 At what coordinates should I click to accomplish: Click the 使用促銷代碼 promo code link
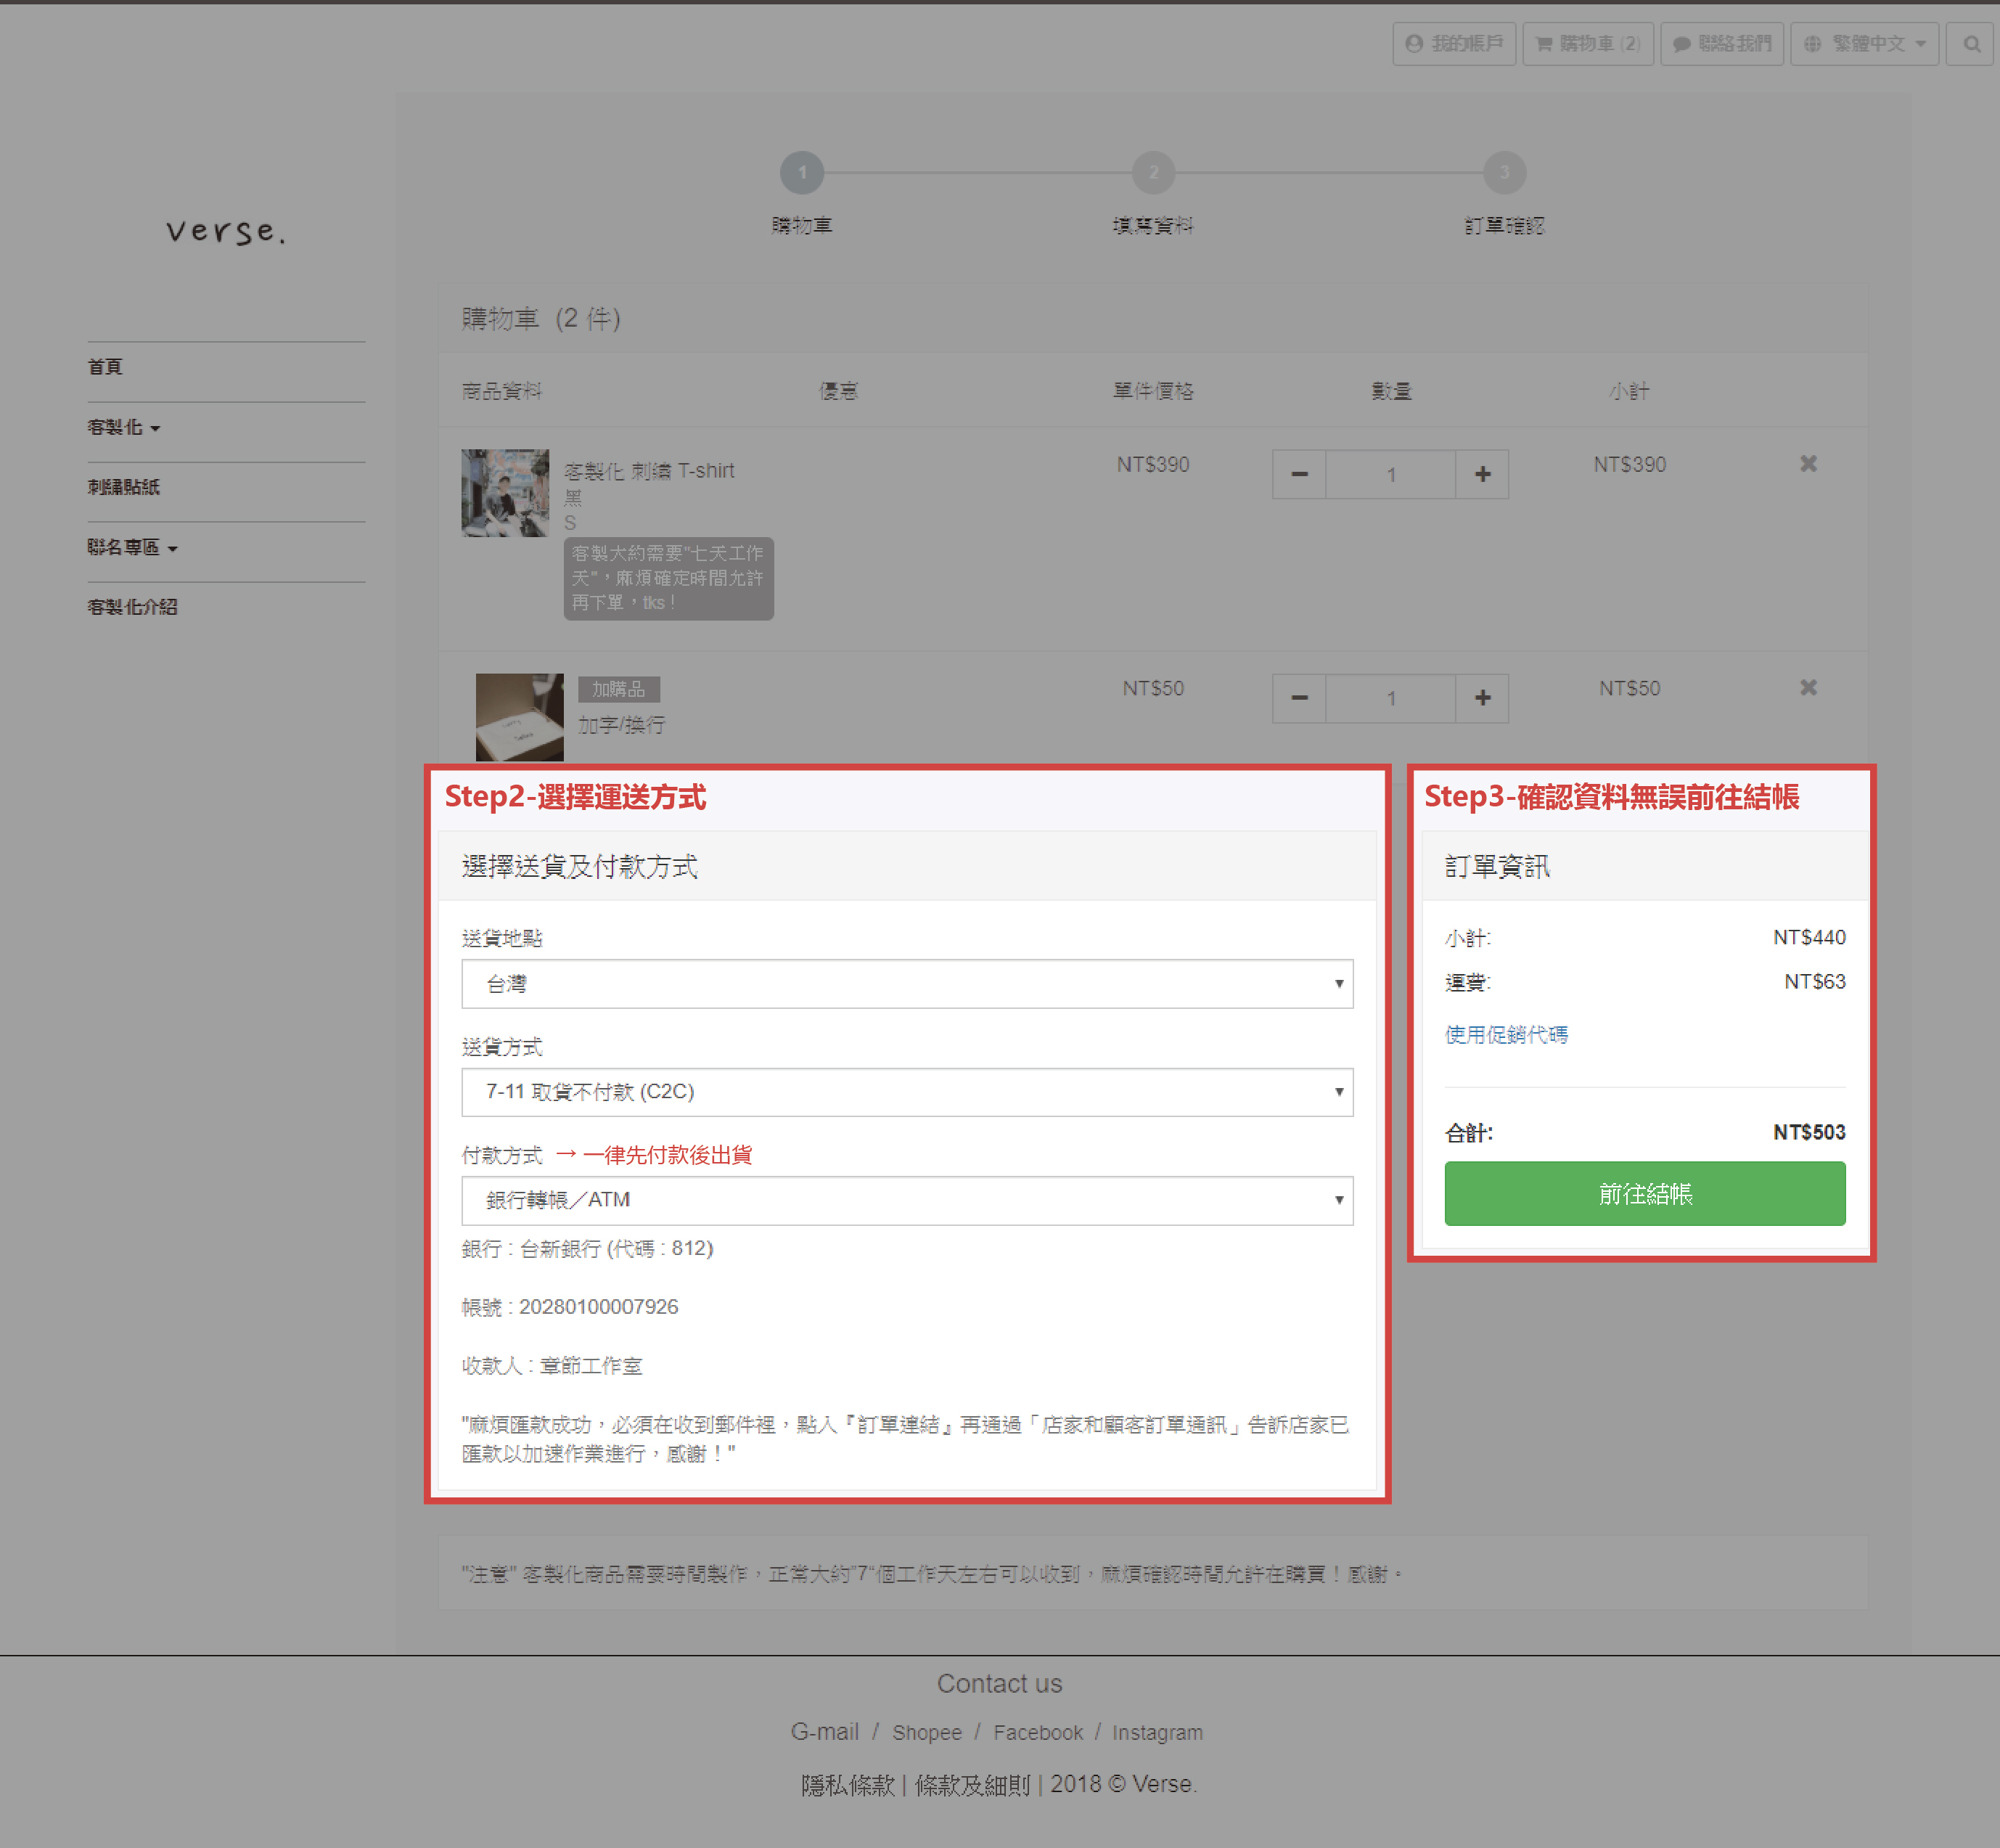[1506, 1035]
